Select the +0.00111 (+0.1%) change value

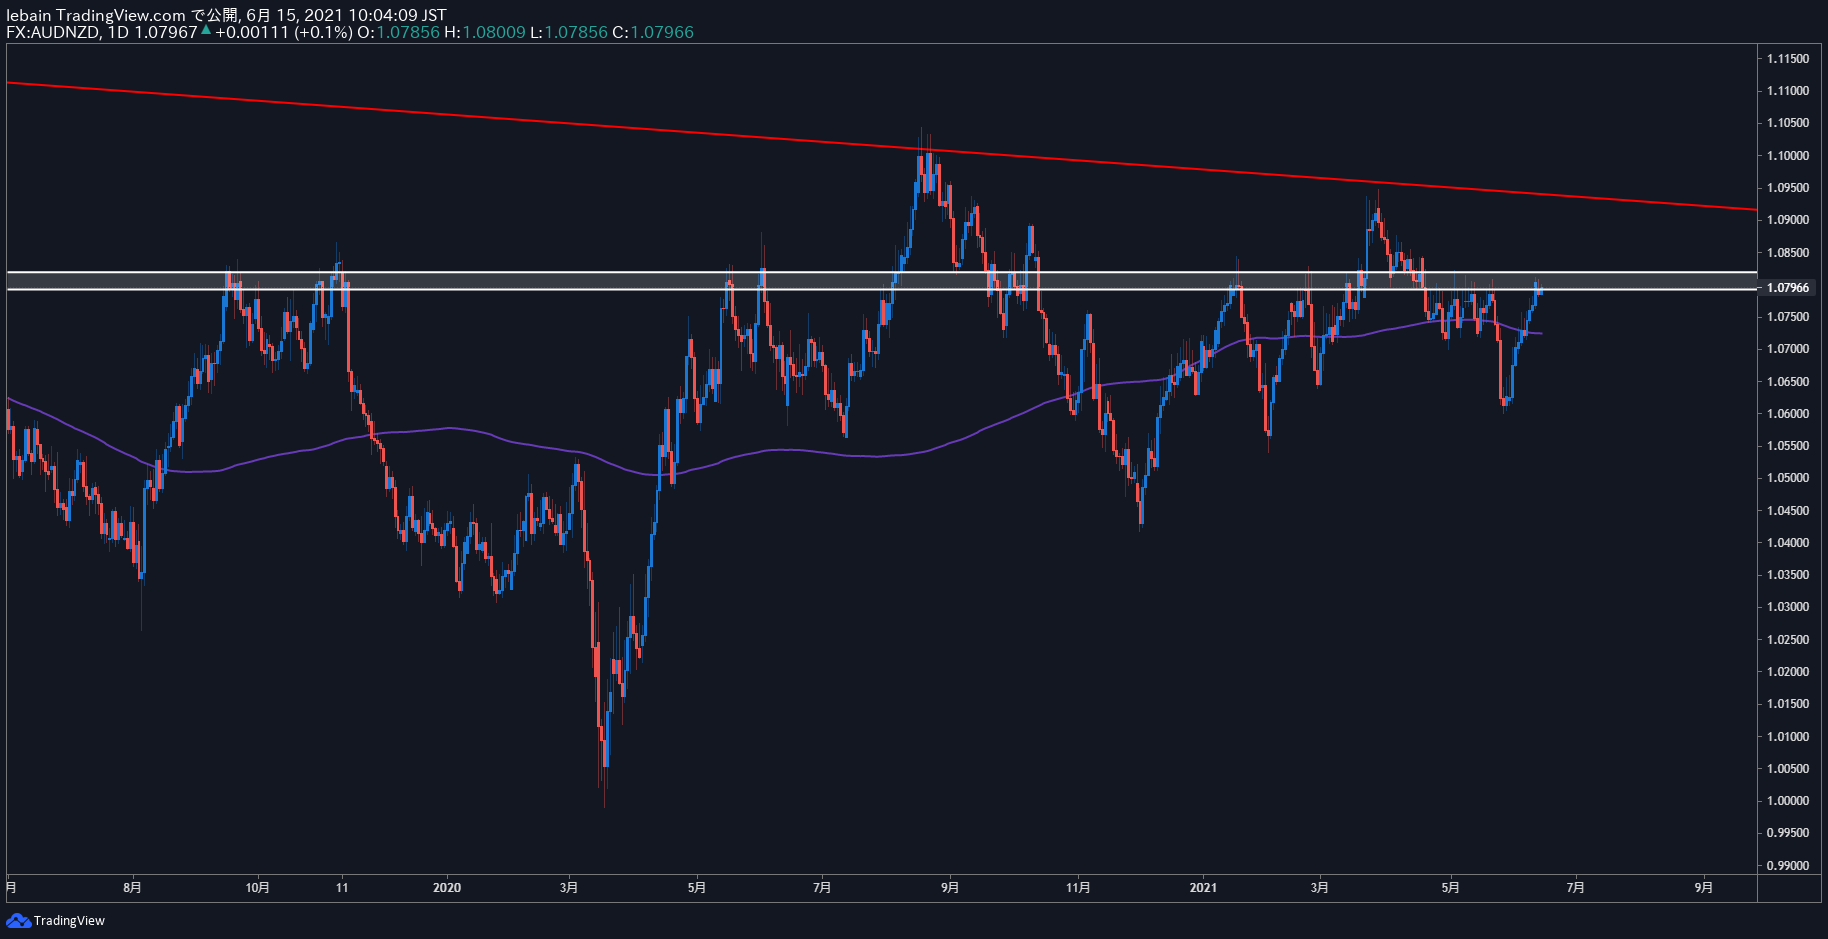pos(284,32)
